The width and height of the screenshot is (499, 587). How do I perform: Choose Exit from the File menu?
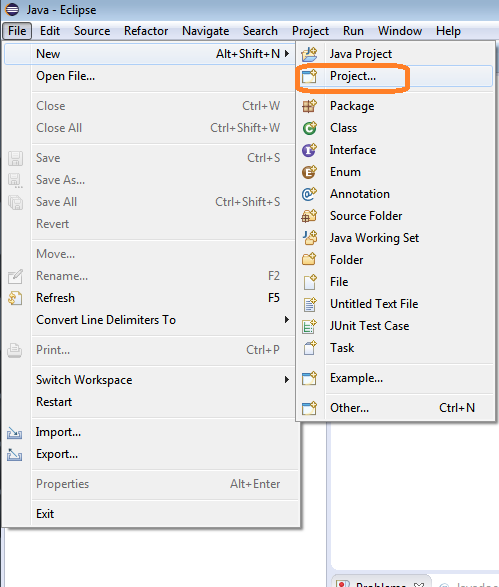coord(149,514)
